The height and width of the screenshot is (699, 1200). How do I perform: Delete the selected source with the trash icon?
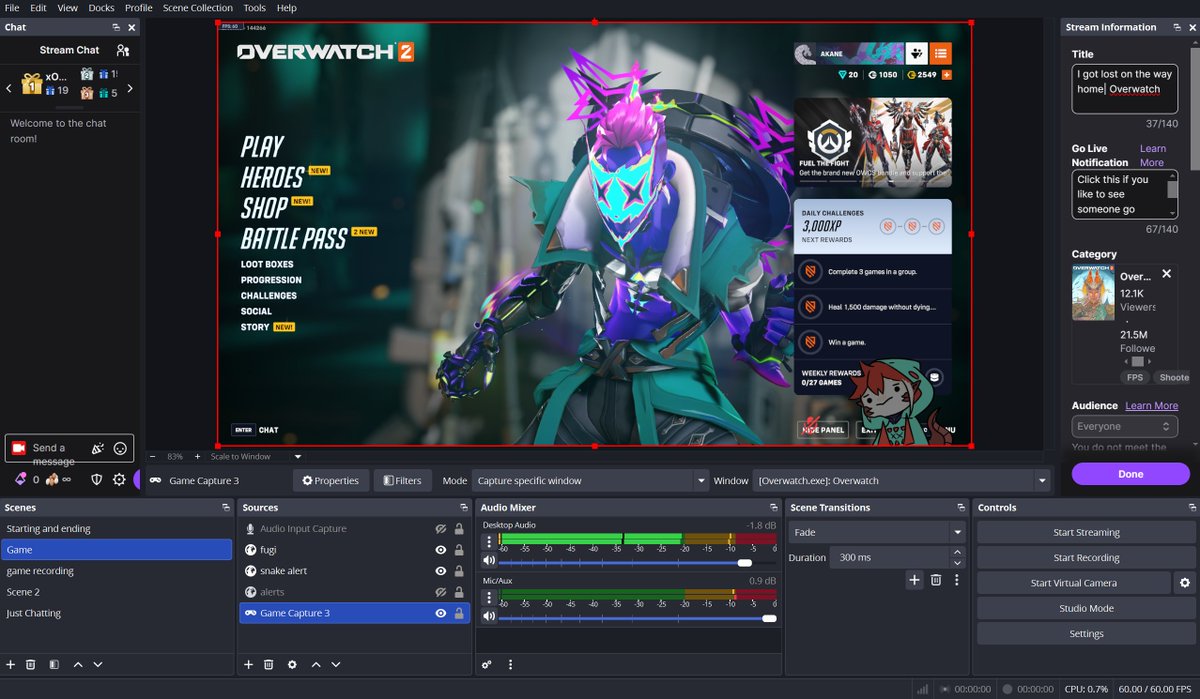pos(269,664)
